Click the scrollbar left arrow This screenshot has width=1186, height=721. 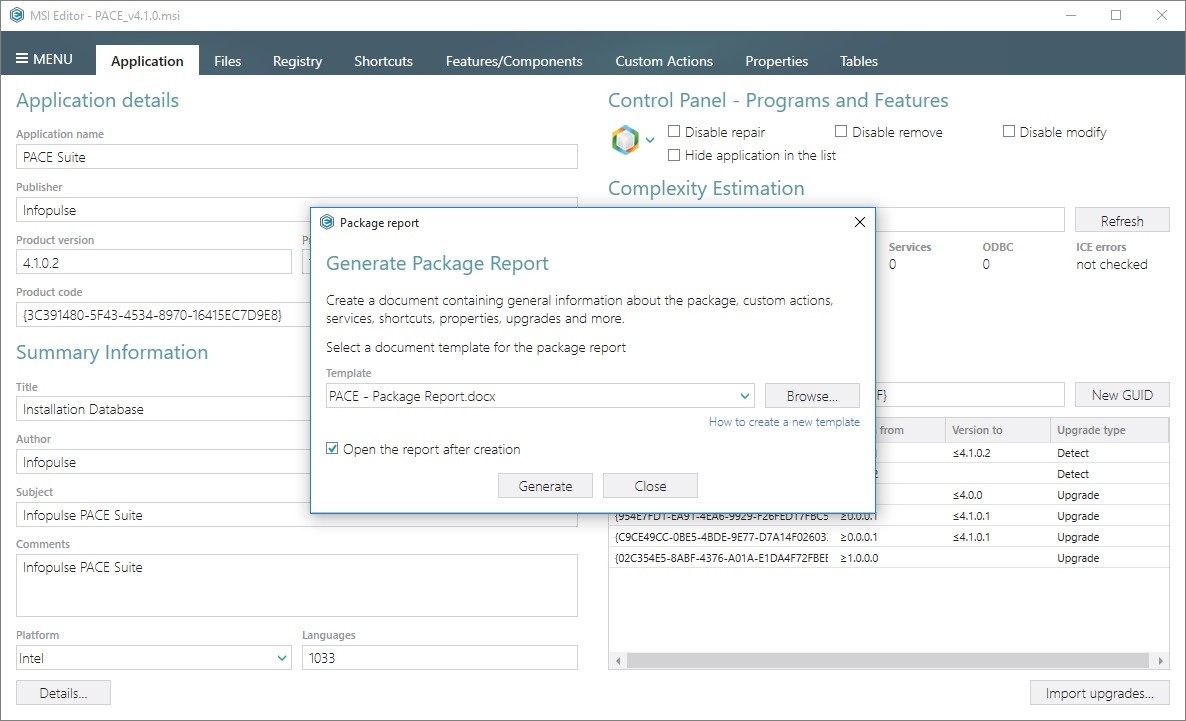click(x=618, y=660)
